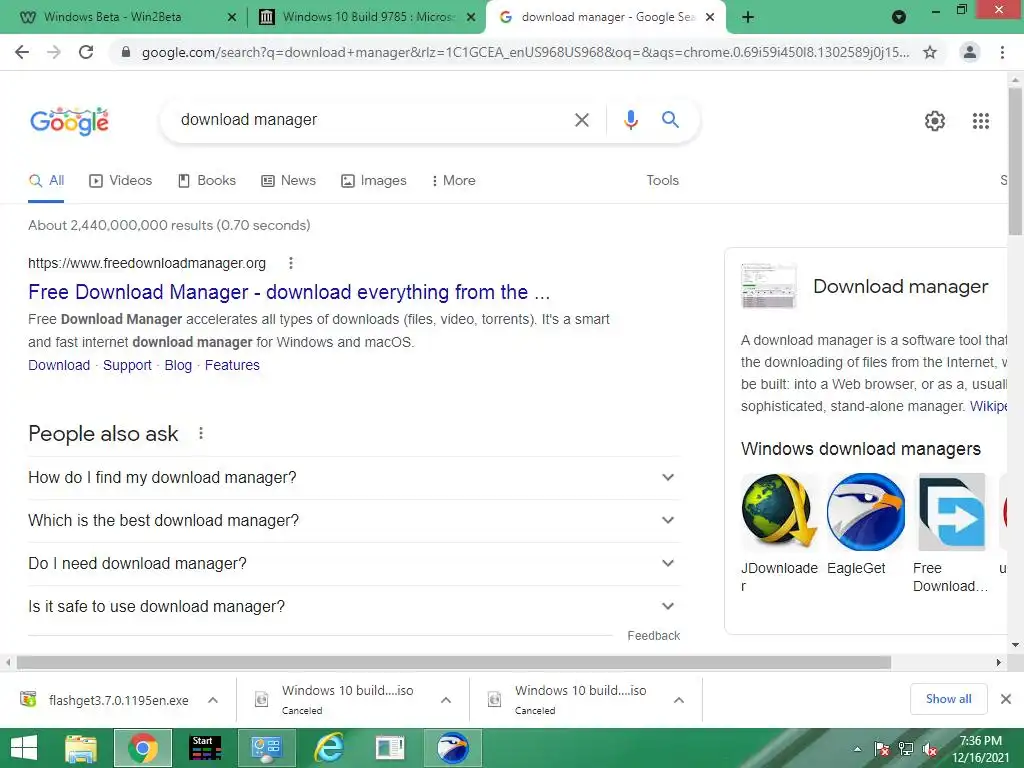
Task: Show hidden system tray icons
Action: click(857, 749)
